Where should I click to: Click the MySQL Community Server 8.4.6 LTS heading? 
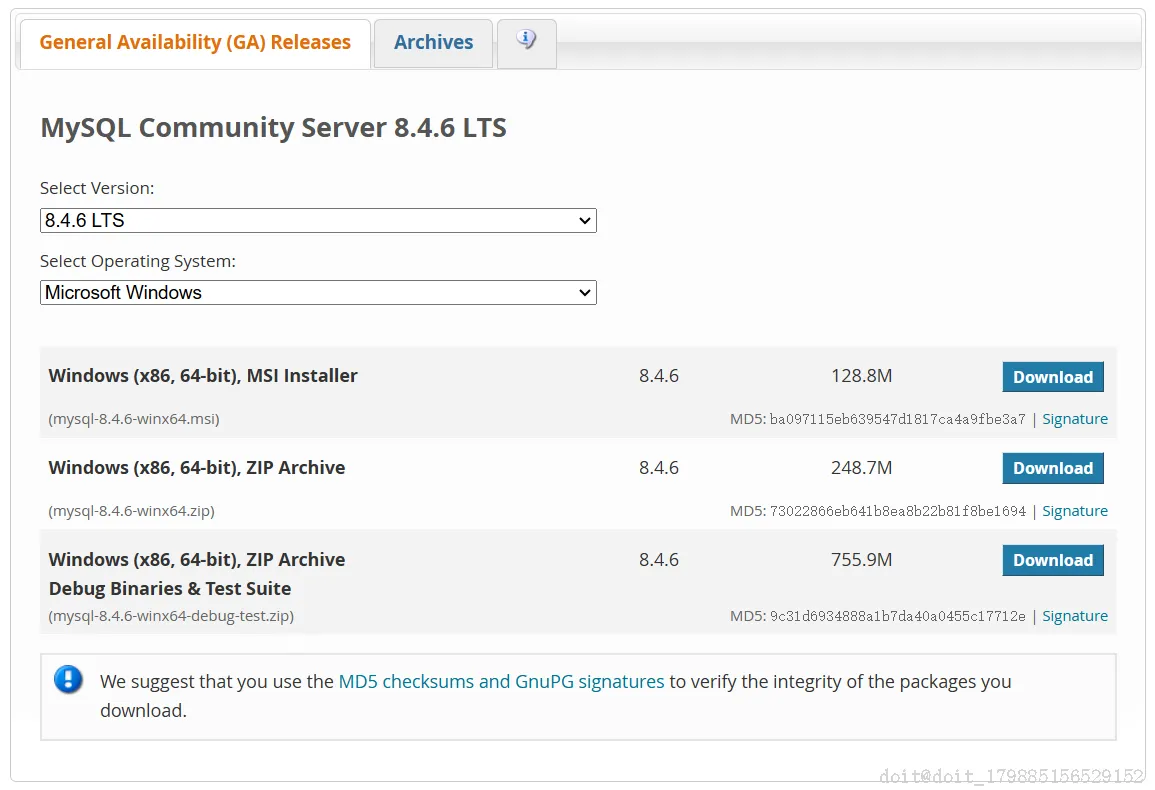tap(273, 128)
